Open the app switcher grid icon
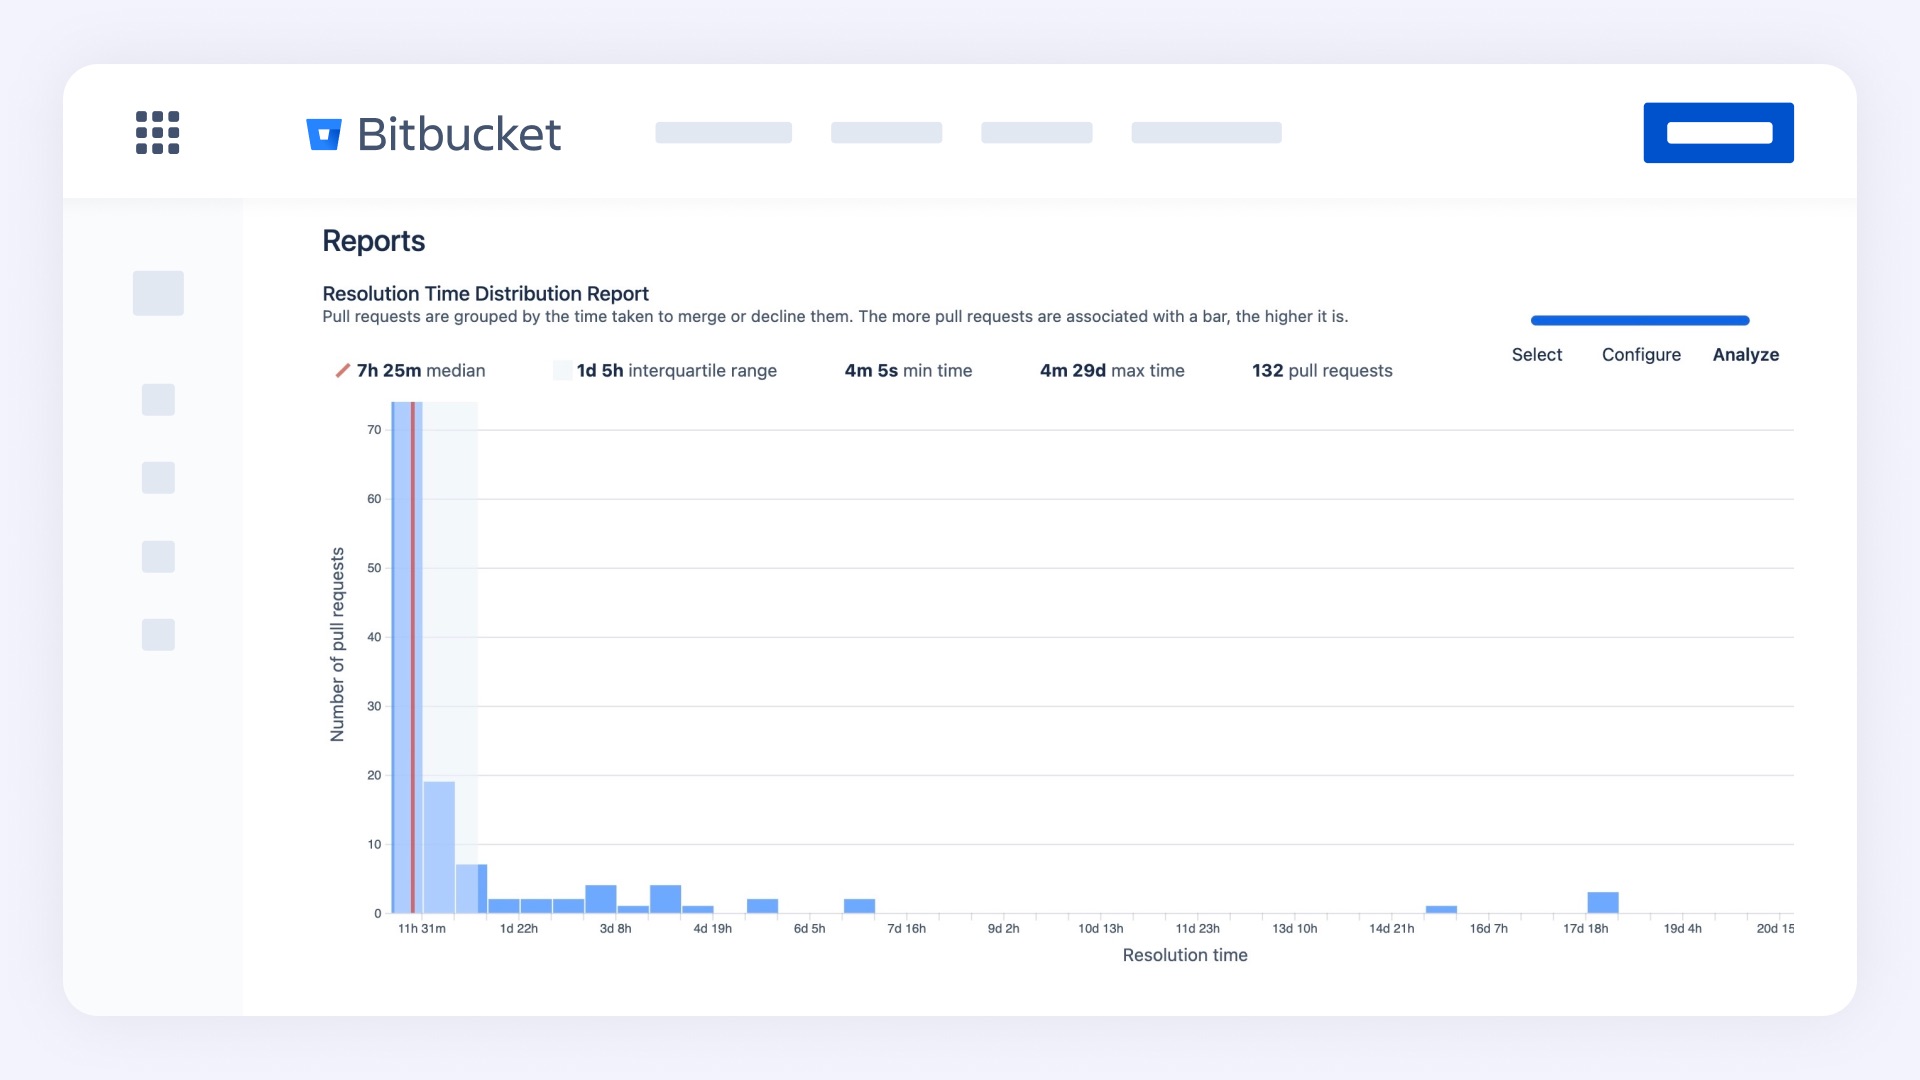 point(157,133)
